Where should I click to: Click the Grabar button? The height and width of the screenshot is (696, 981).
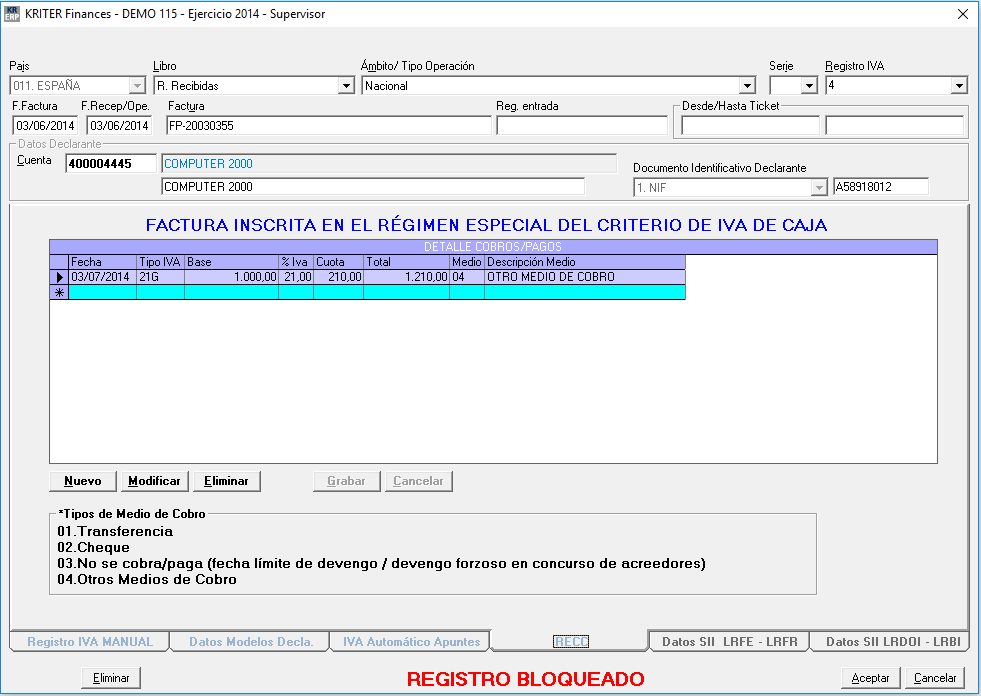coord(347,481)
